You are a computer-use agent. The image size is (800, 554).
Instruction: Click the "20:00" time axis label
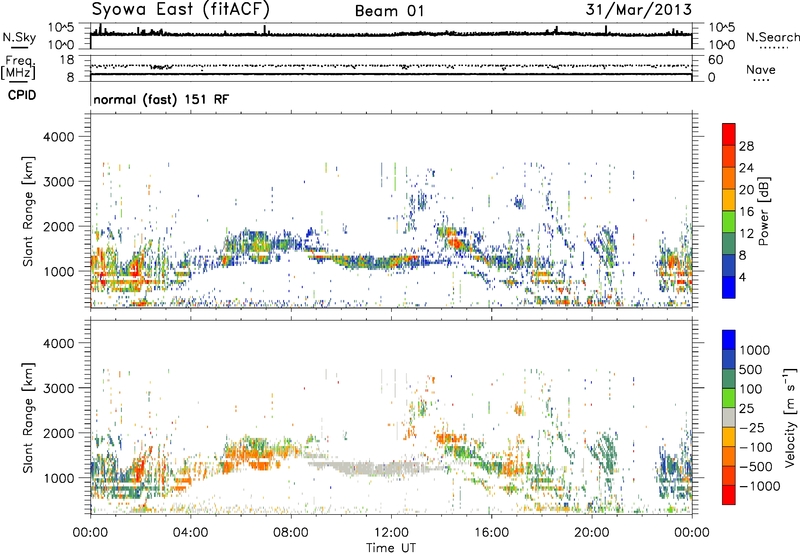pos(591,532)
